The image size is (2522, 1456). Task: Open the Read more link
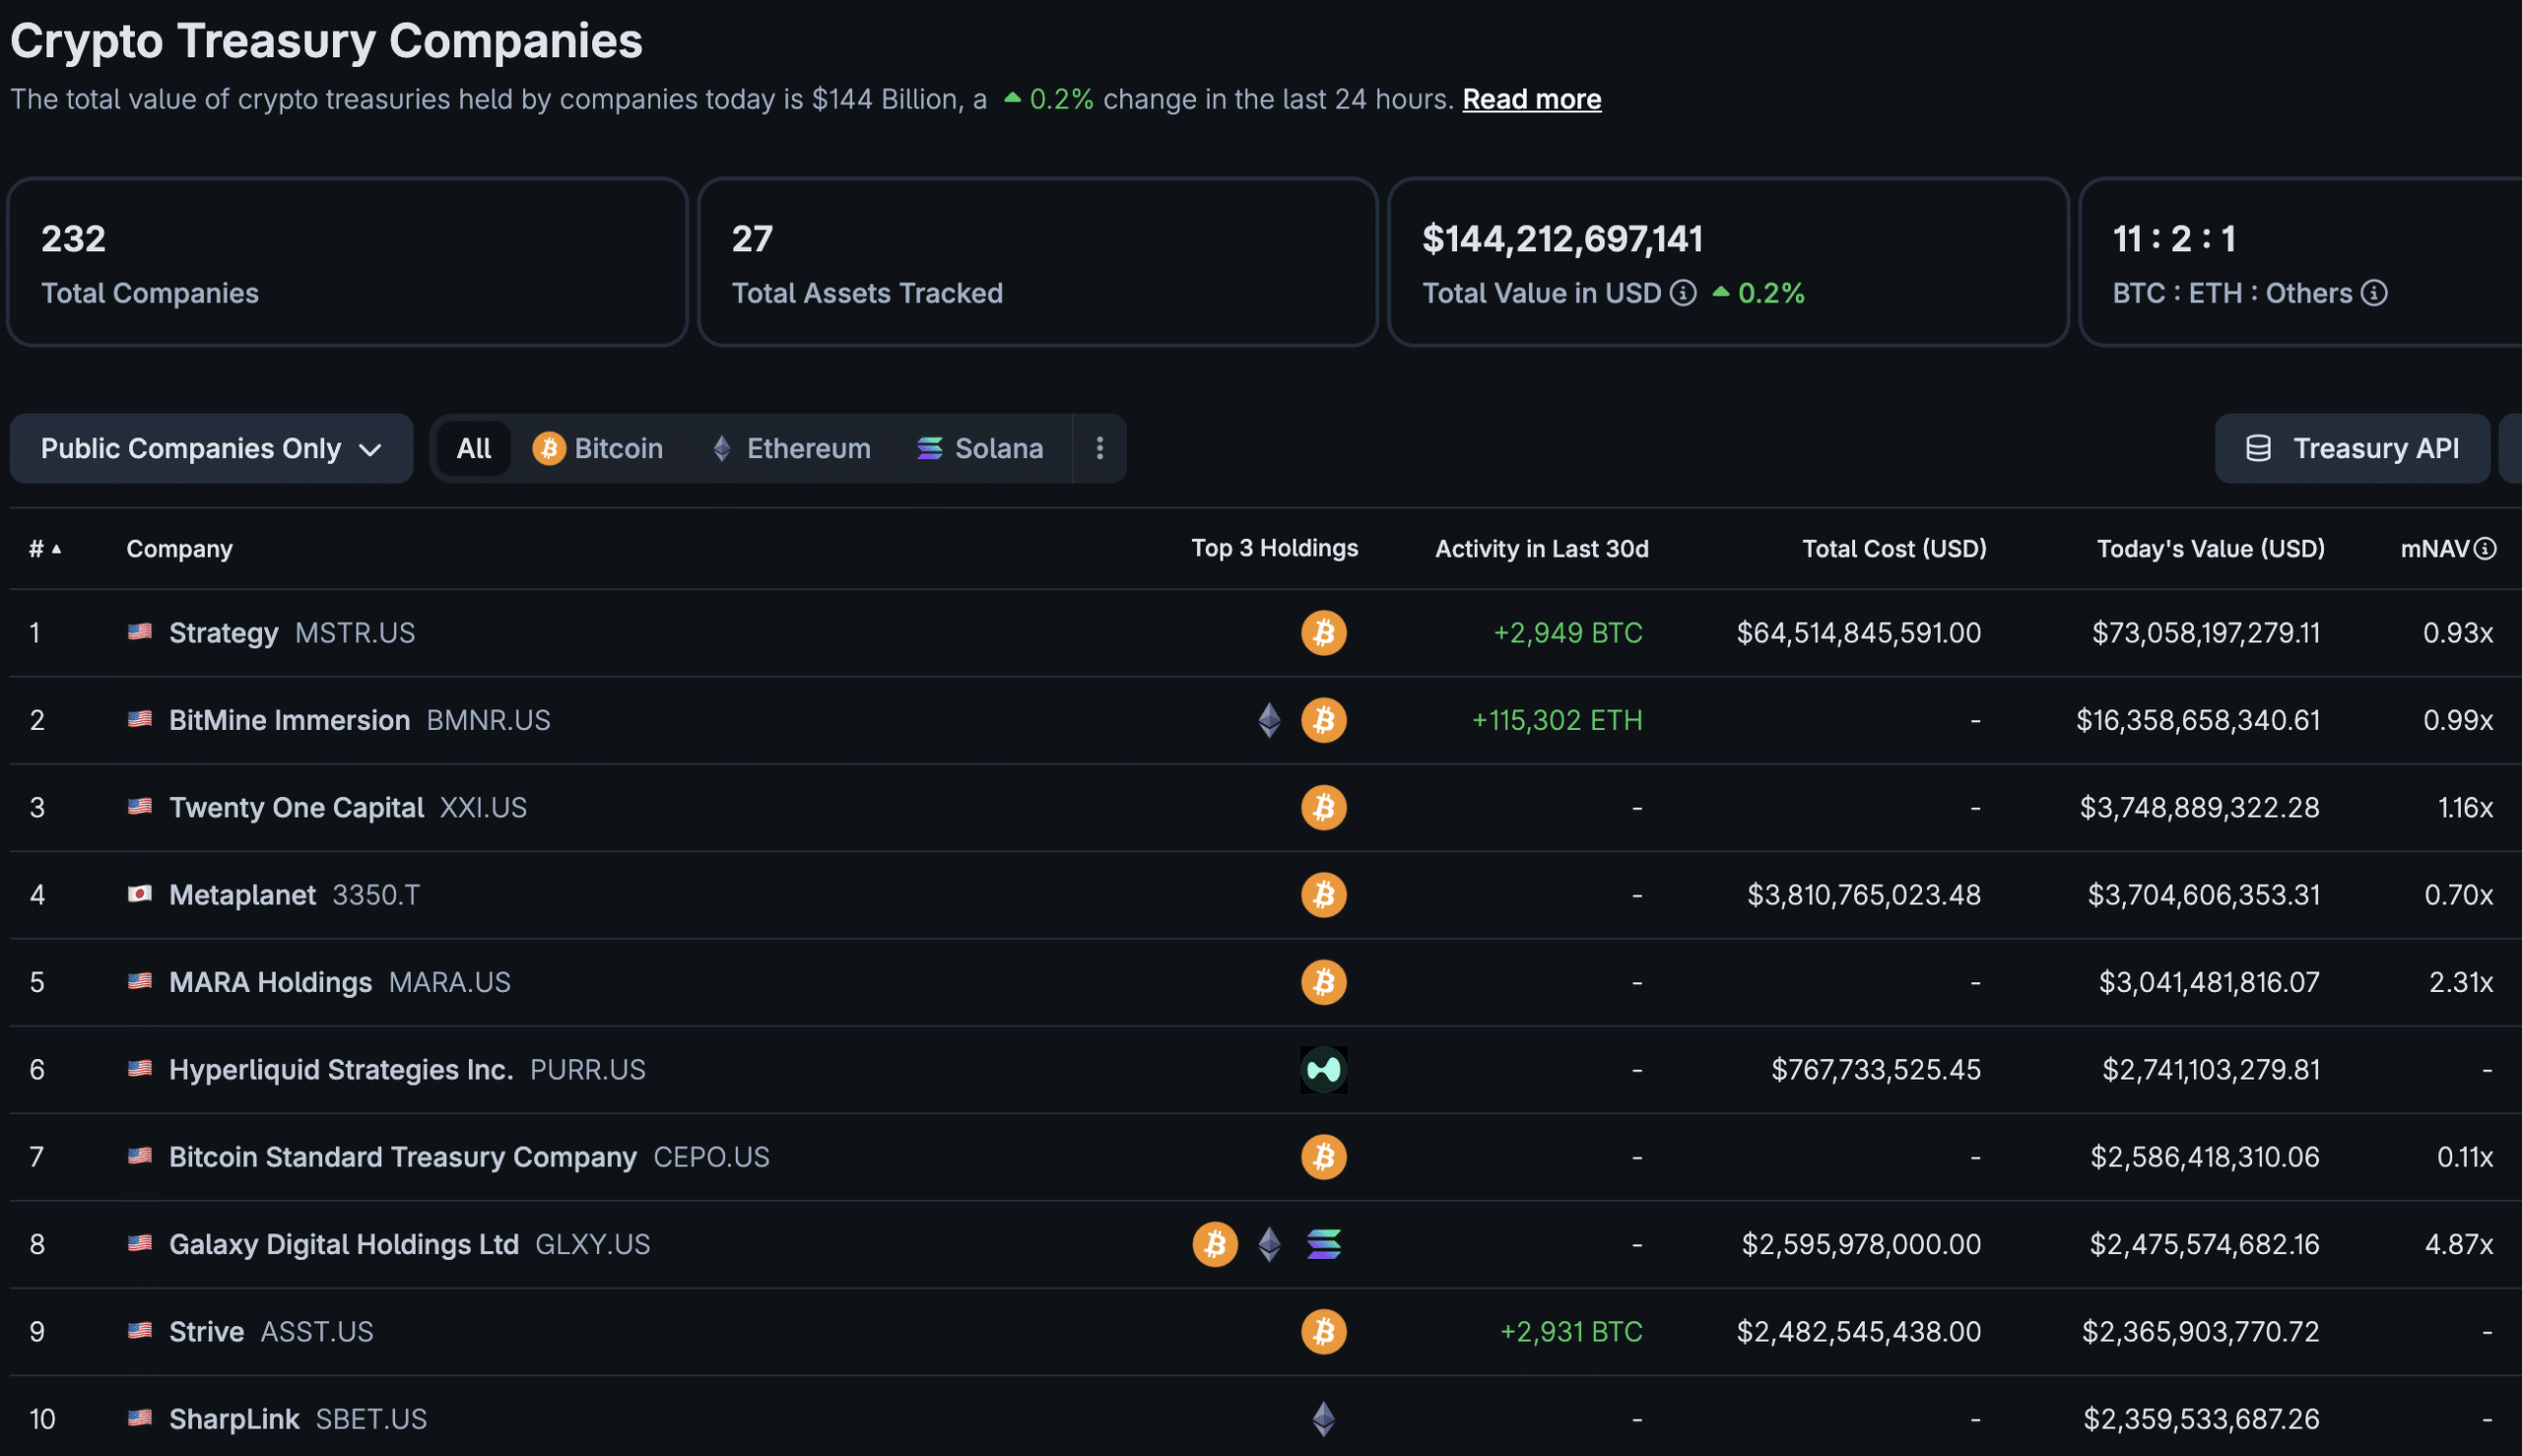click(1531, 99)
